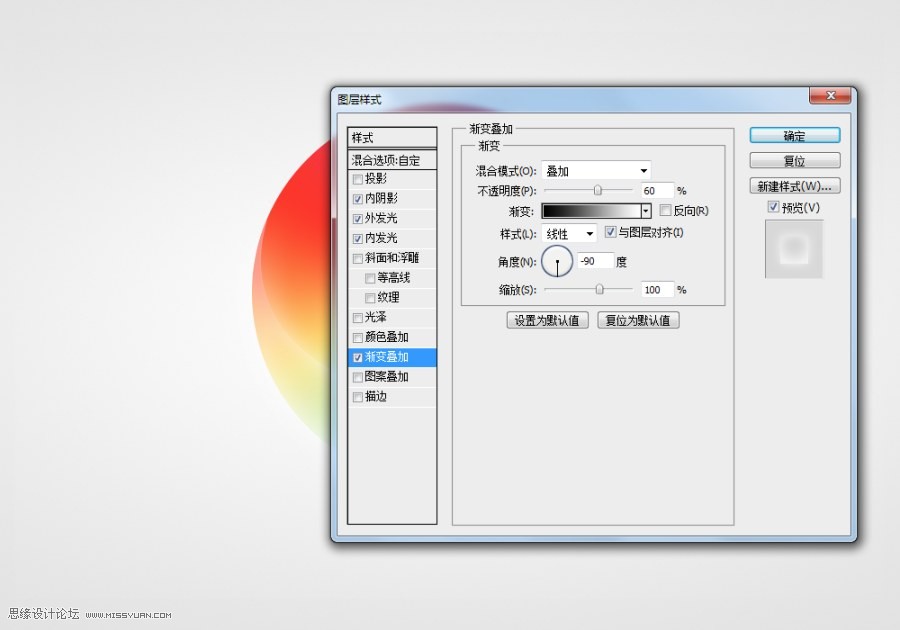Check the 反向 (Reverse) gradient option

pos(665,210)
